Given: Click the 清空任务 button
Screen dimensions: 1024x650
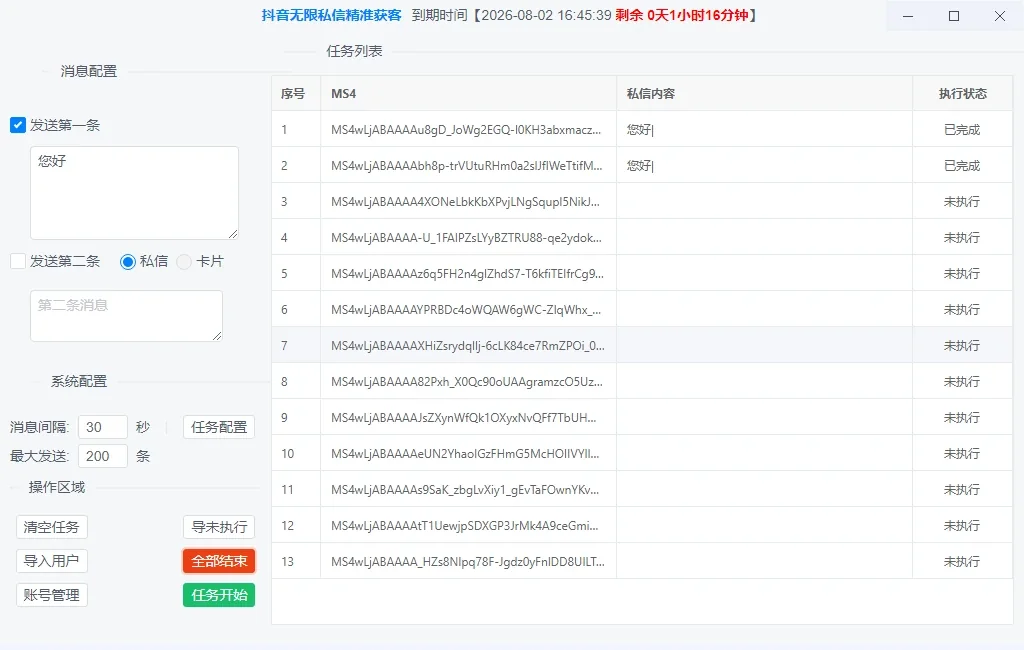Looking at the screenshot, I should 52,527.
